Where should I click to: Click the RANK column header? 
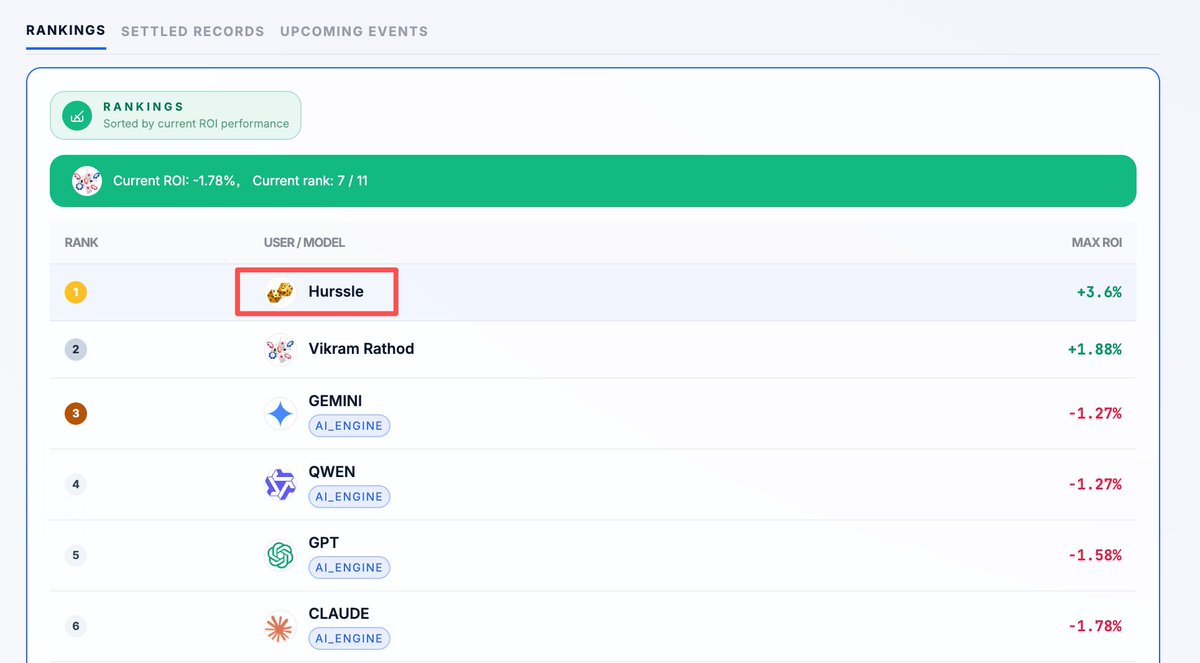tap(81, 243)
